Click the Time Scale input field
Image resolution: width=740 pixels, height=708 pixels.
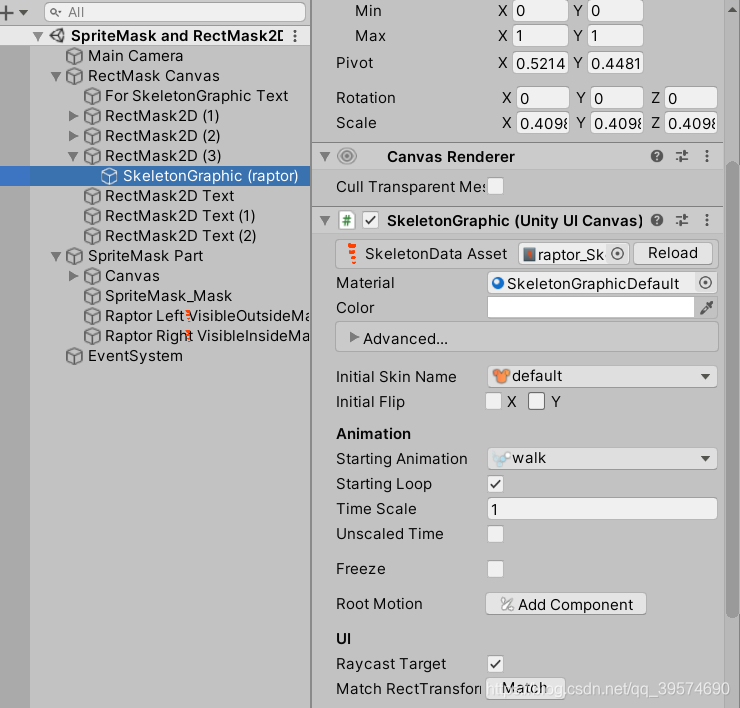[602, 509]
